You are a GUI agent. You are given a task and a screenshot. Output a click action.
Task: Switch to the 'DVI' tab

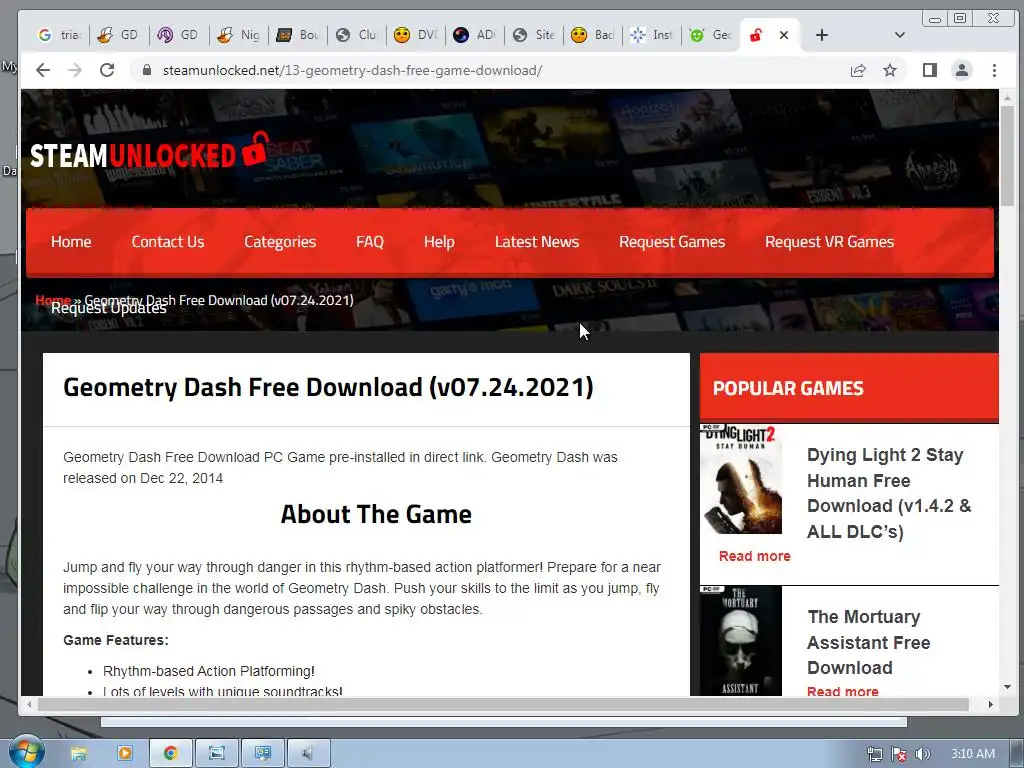[416, 35]
